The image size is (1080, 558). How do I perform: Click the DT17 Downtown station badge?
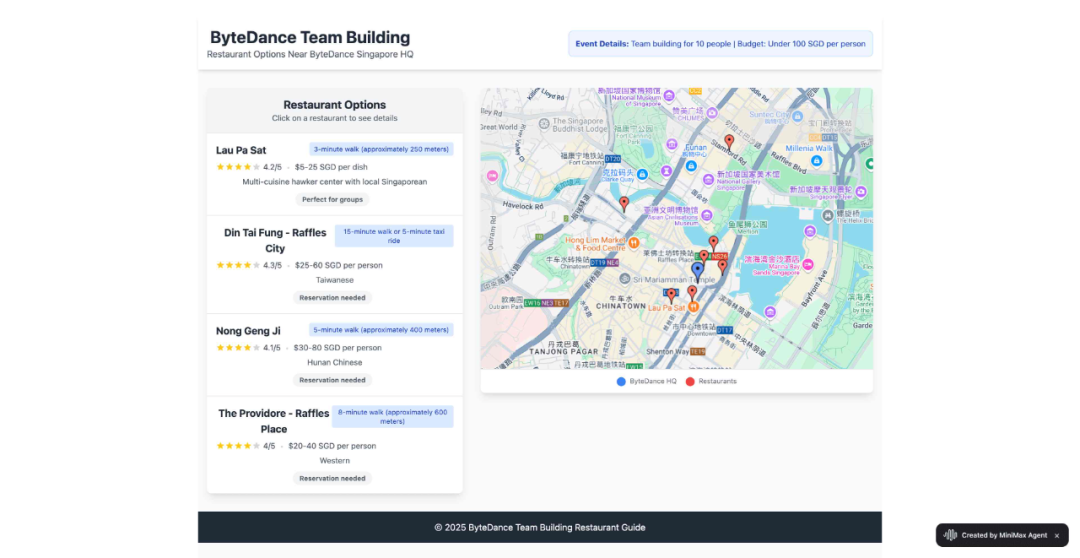coord(724,330)
